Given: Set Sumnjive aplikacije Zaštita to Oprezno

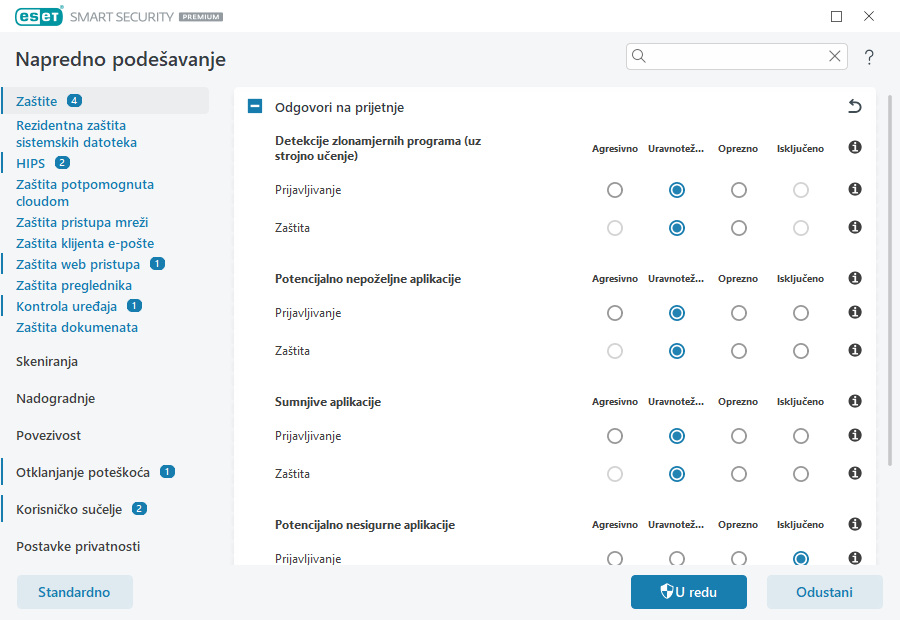Looking at the screenshot, I should point(738,474).
